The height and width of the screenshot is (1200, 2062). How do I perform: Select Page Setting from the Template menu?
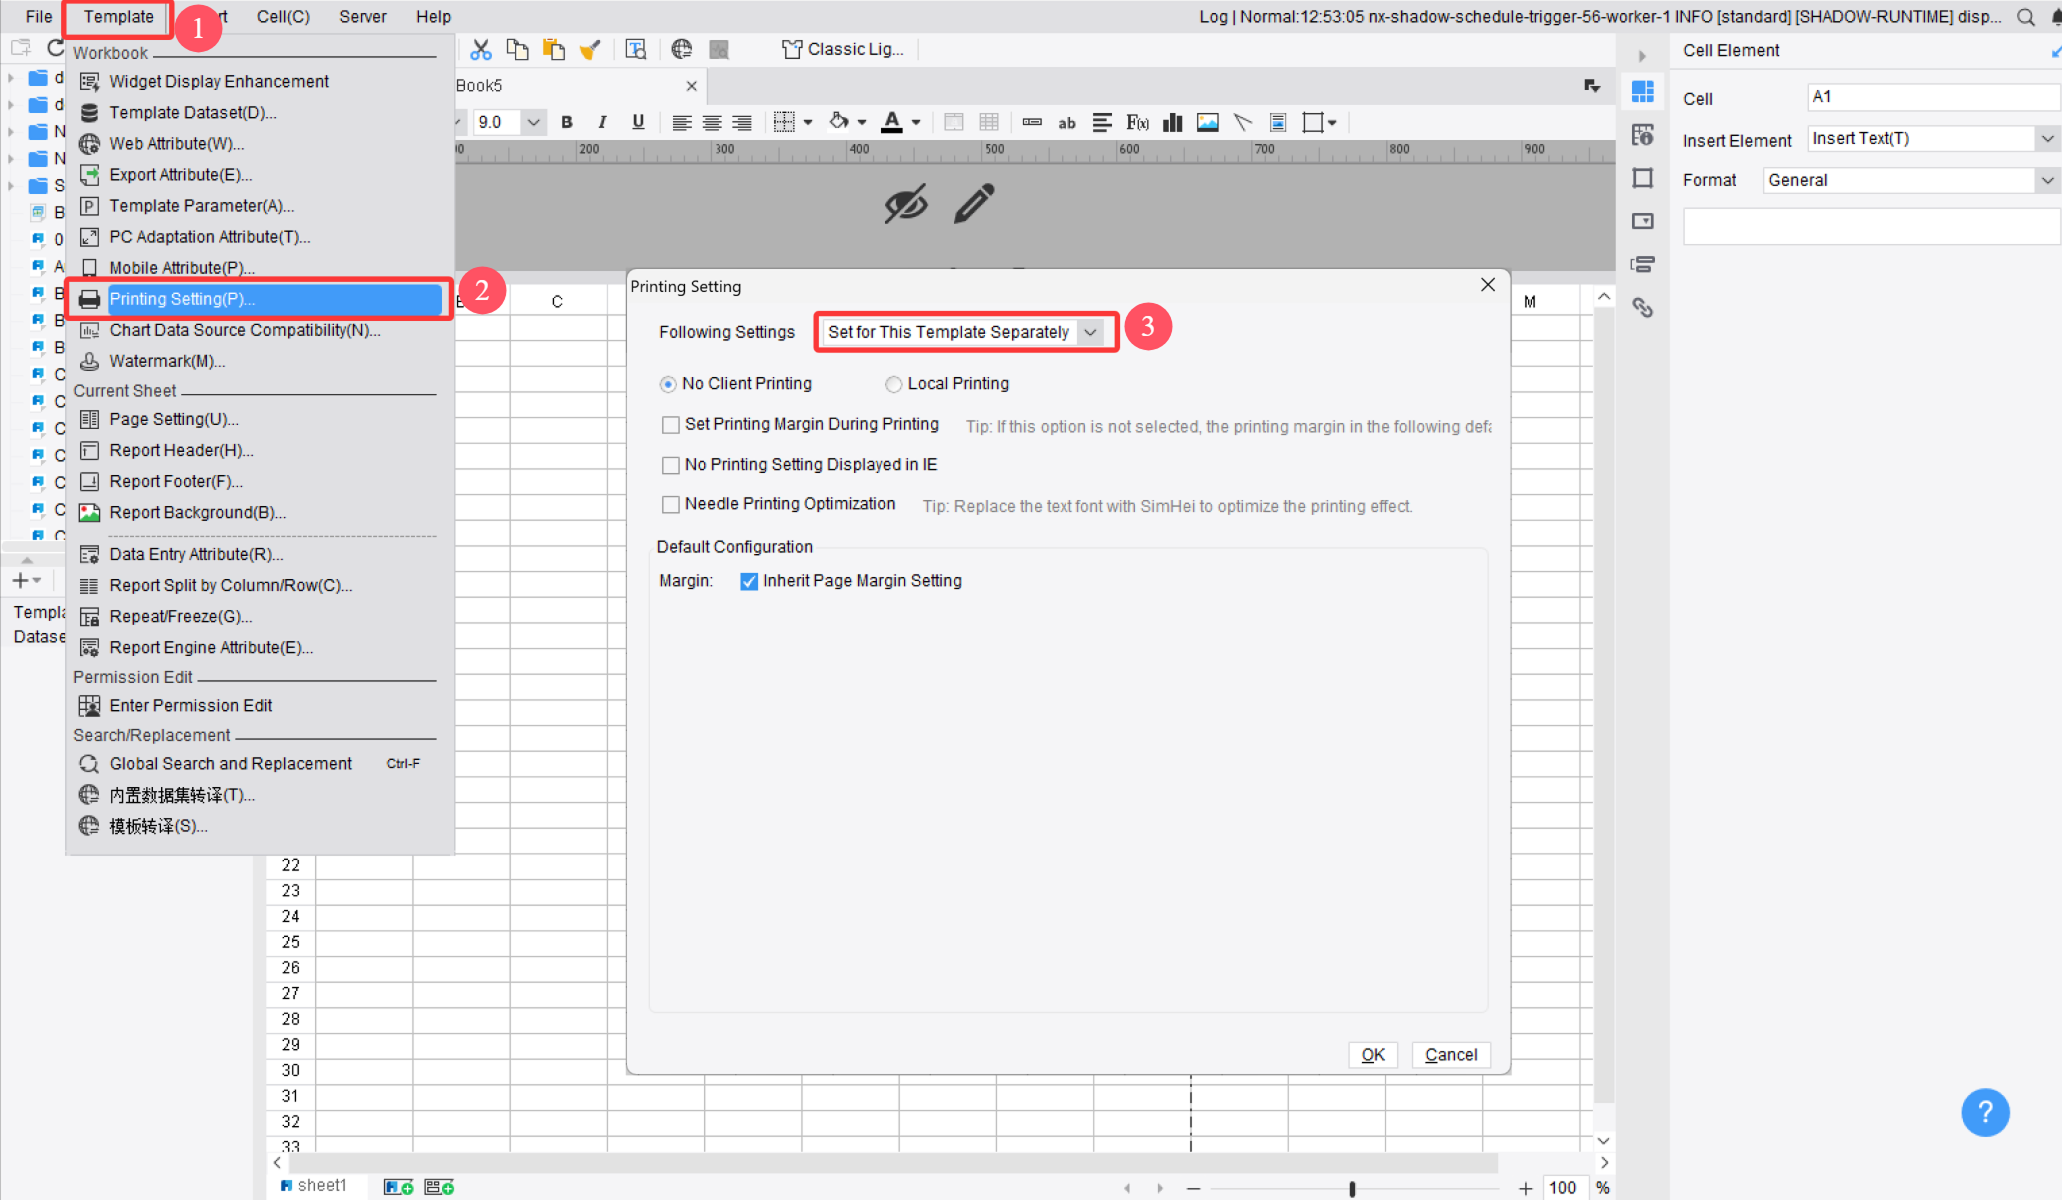click(x=174, y=419)
